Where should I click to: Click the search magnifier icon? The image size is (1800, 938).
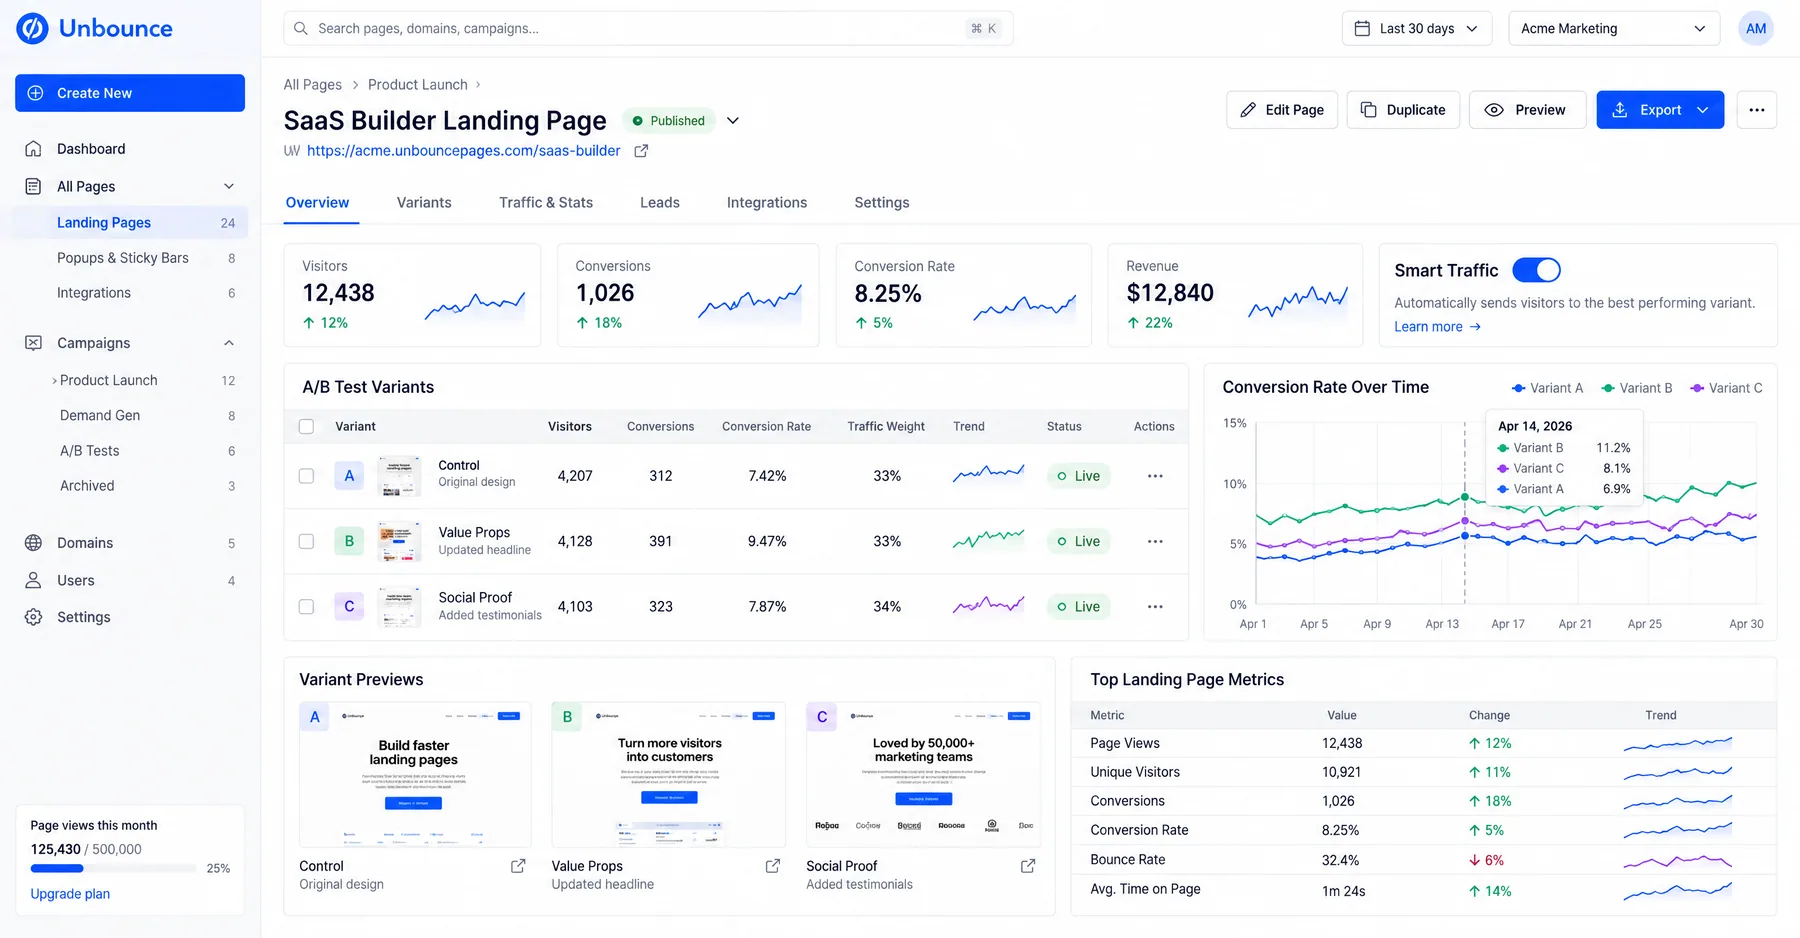pyautogui.click(x=301, y=28)
